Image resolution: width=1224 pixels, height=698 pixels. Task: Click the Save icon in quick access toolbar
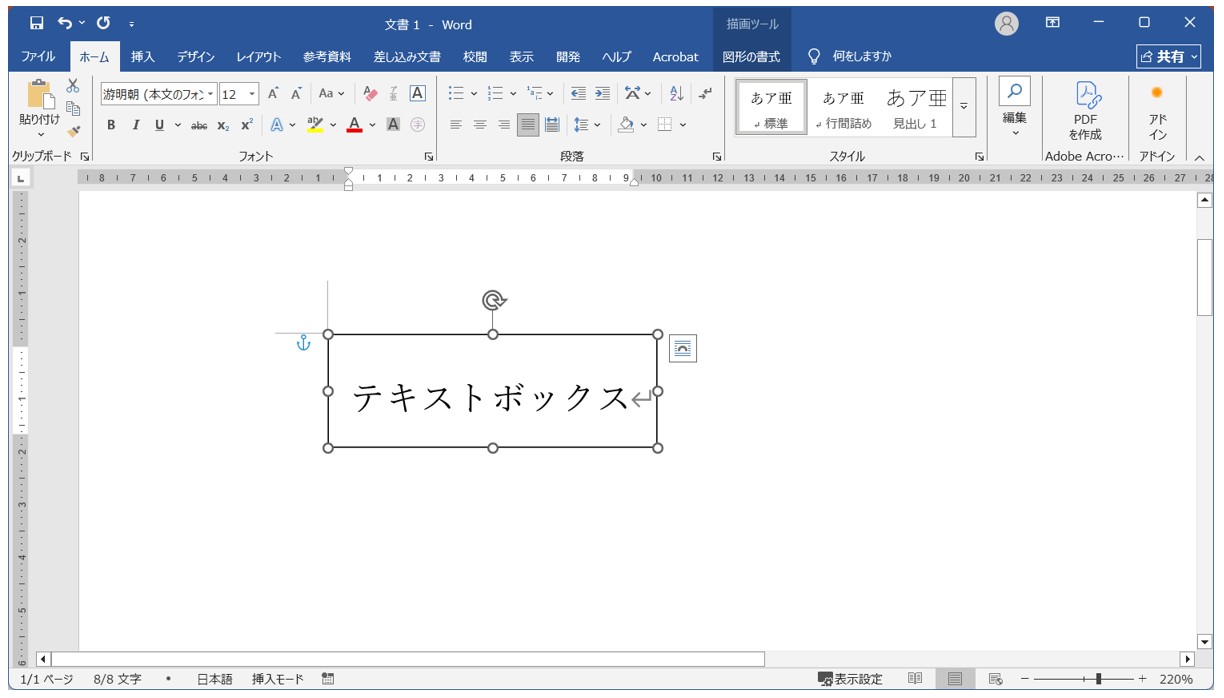pyautogui.click(x=36, y=23)
